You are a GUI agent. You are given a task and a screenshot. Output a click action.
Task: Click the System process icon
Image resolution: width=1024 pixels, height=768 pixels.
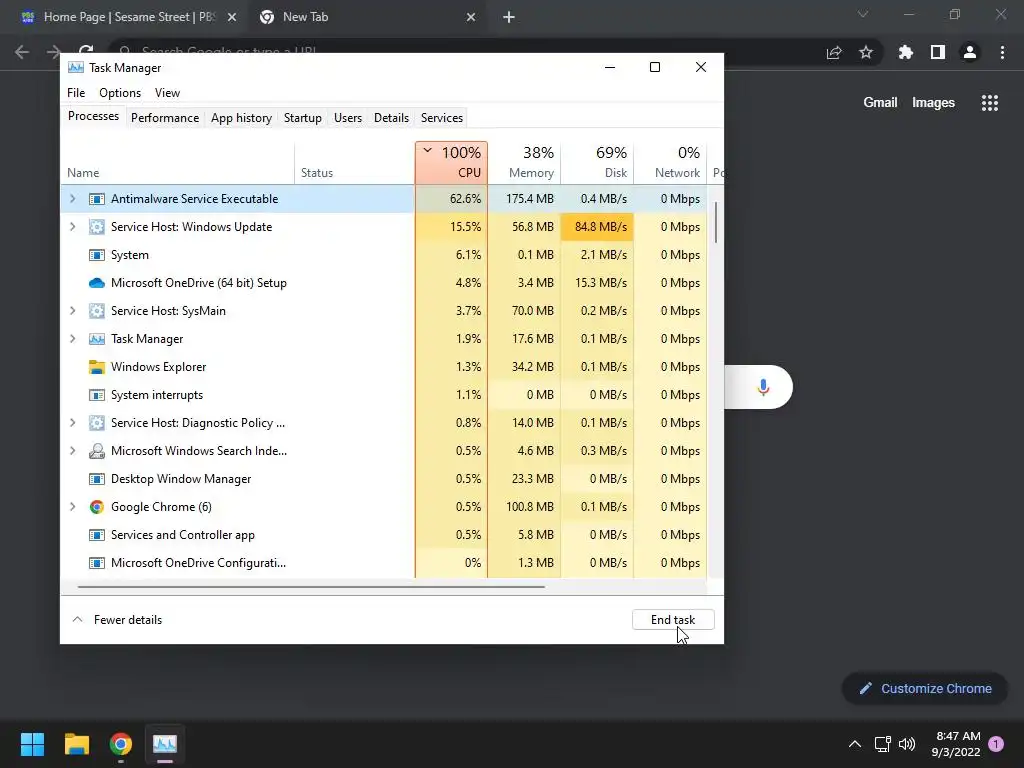click(97, 255)
